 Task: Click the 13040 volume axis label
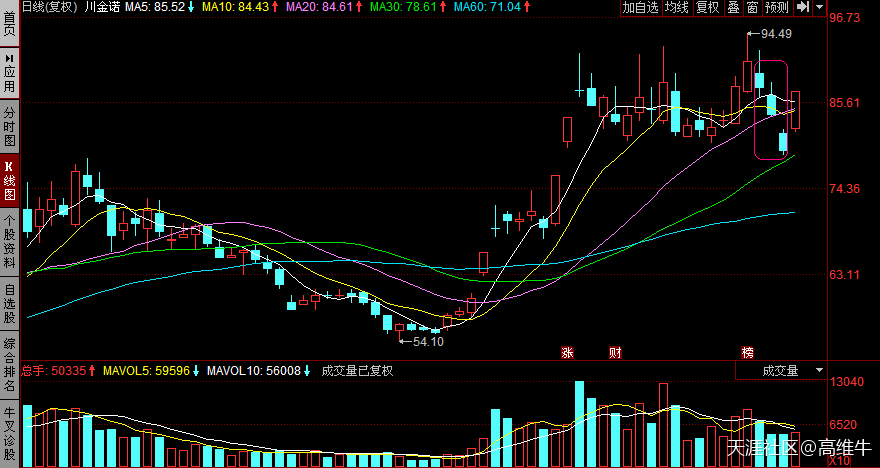[x=847, y=382]
